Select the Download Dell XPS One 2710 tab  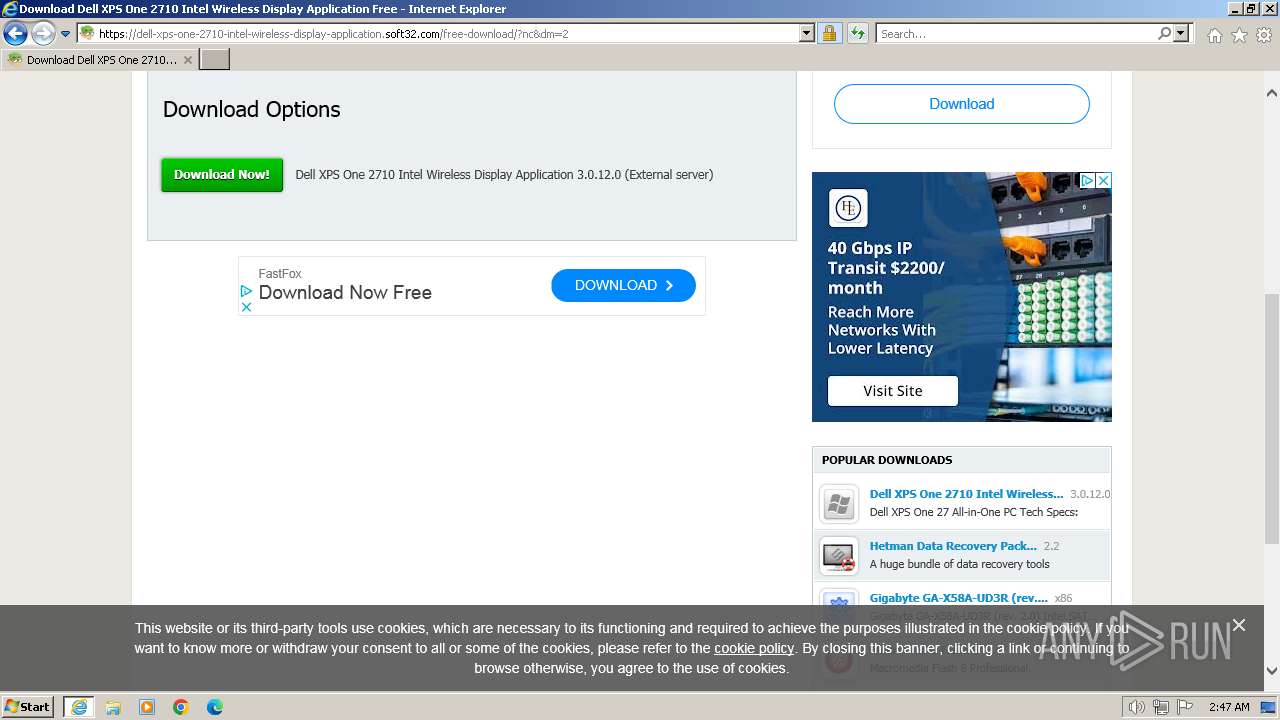(x=101, y=60)
